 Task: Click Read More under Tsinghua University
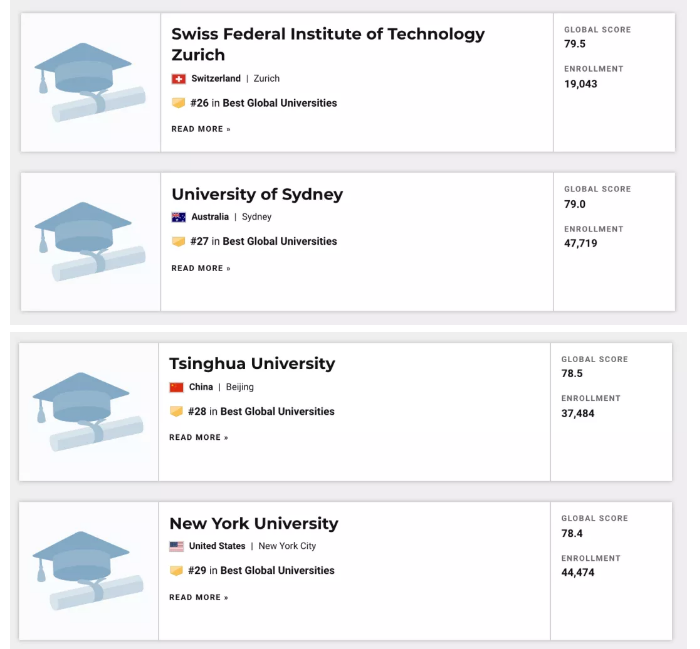[x=199, y=438]
